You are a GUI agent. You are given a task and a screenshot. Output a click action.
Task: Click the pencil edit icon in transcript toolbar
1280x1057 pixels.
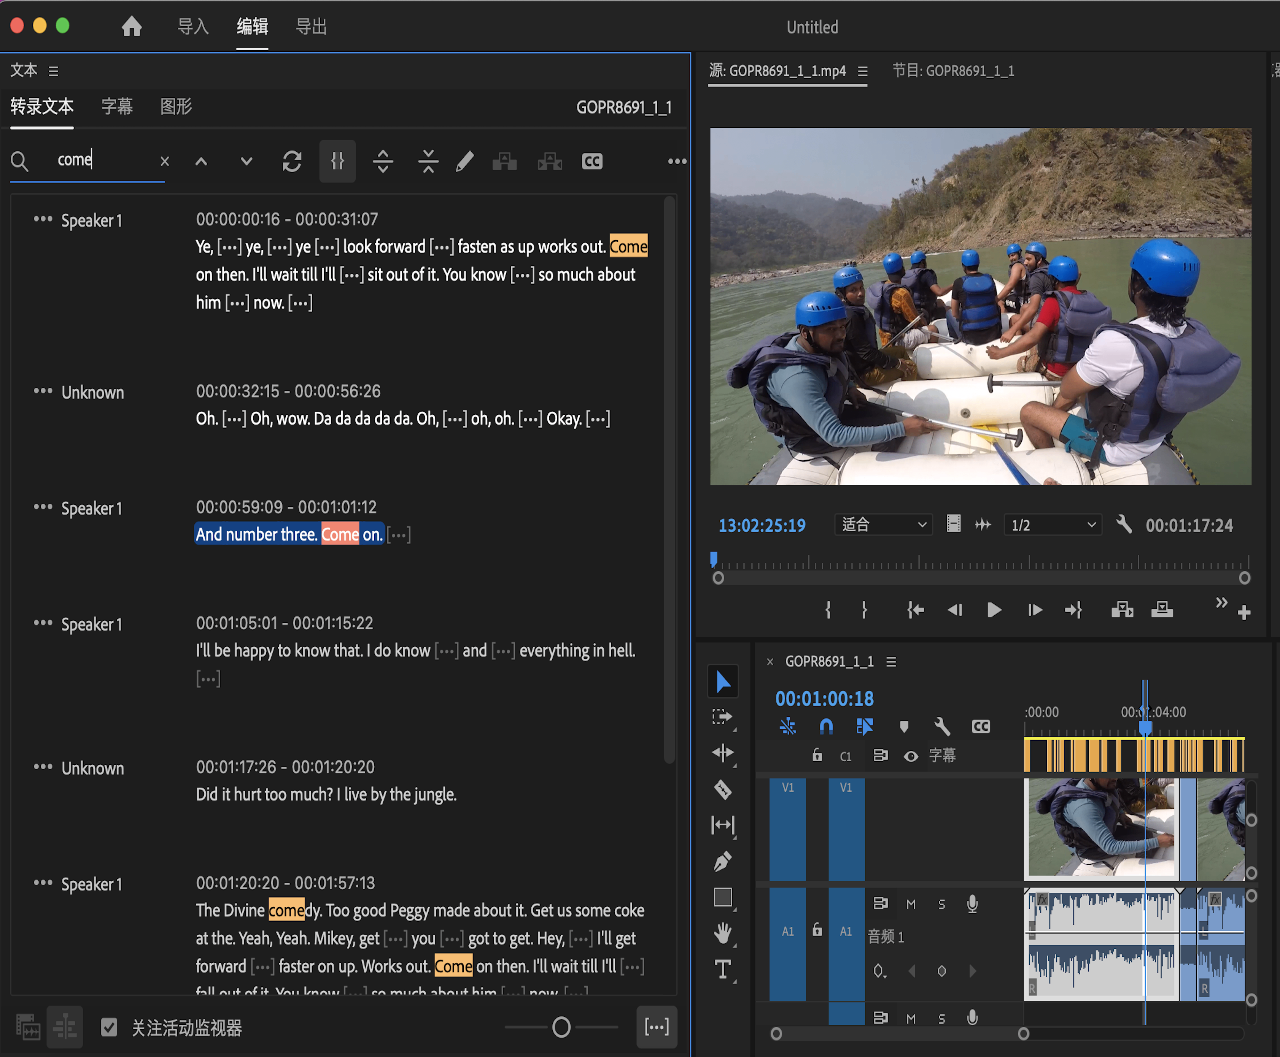[465, 161]
